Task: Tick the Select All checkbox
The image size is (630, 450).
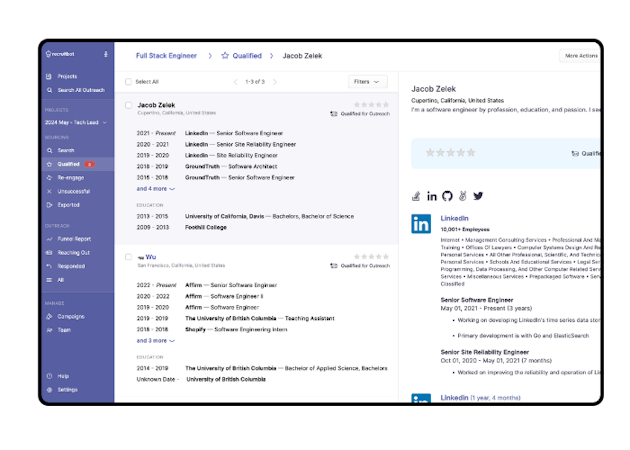Action: (x=128, y=82)
